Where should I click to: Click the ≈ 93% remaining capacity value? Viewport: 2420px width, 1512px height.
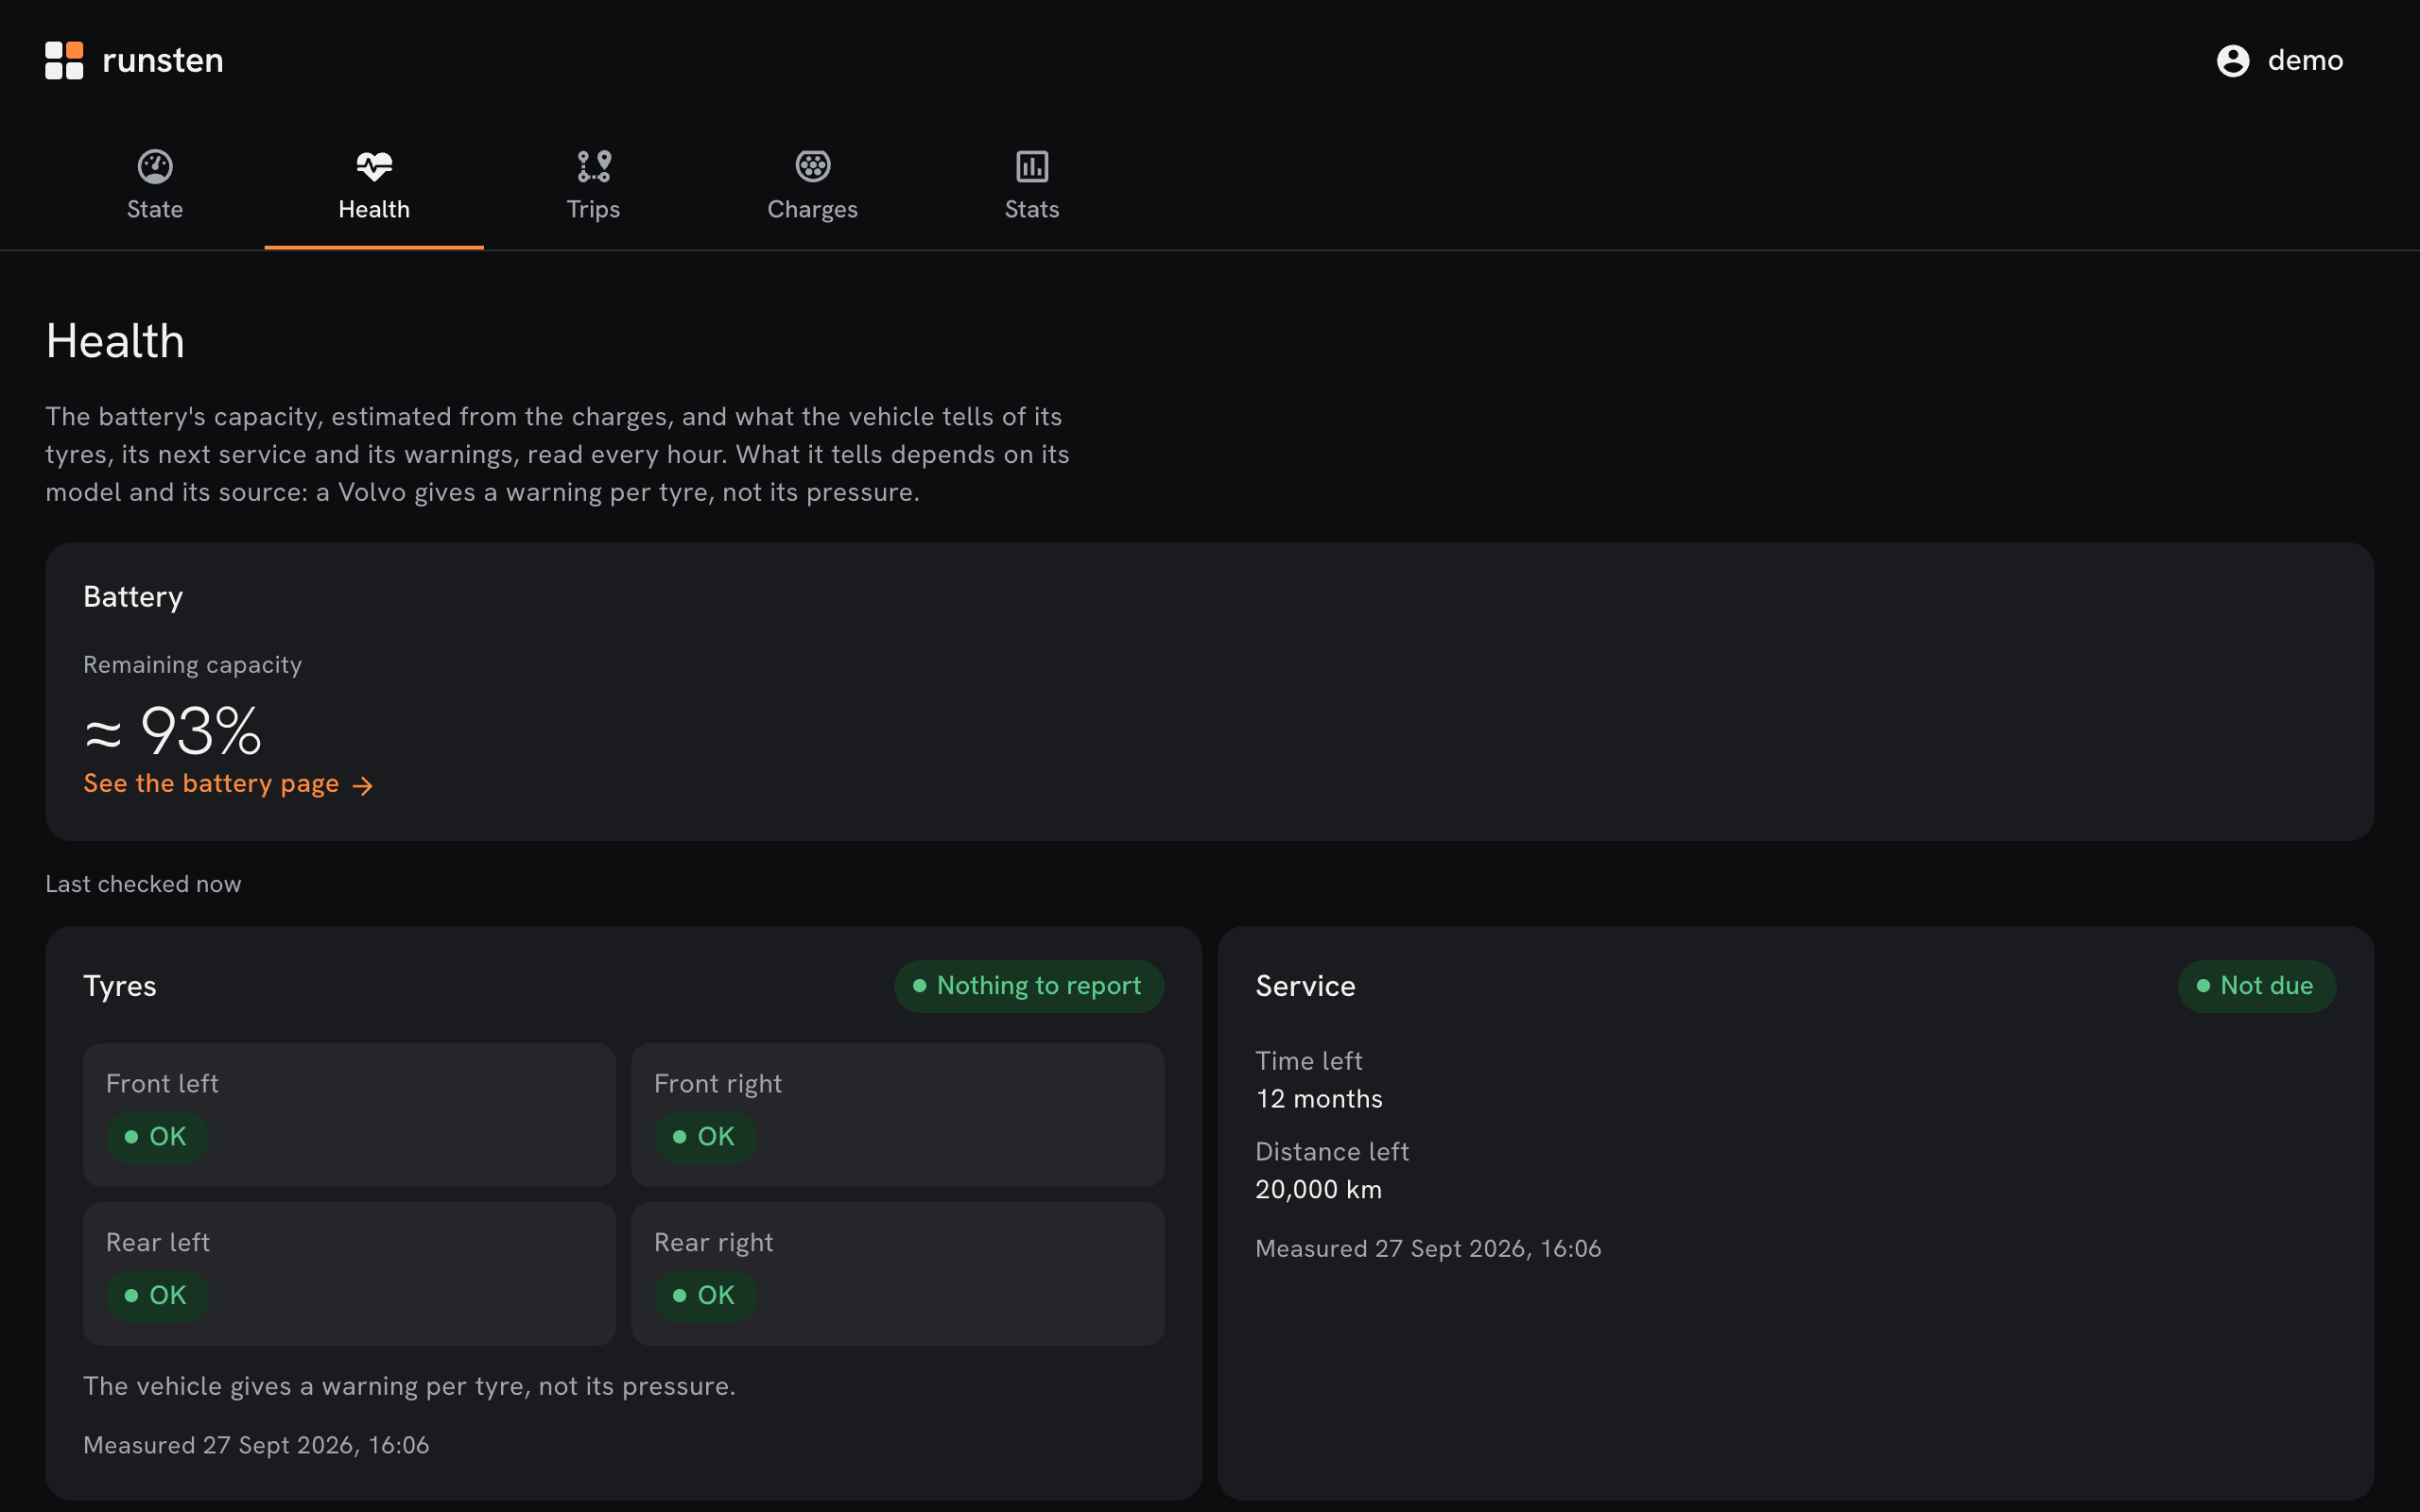coord(173,731)
